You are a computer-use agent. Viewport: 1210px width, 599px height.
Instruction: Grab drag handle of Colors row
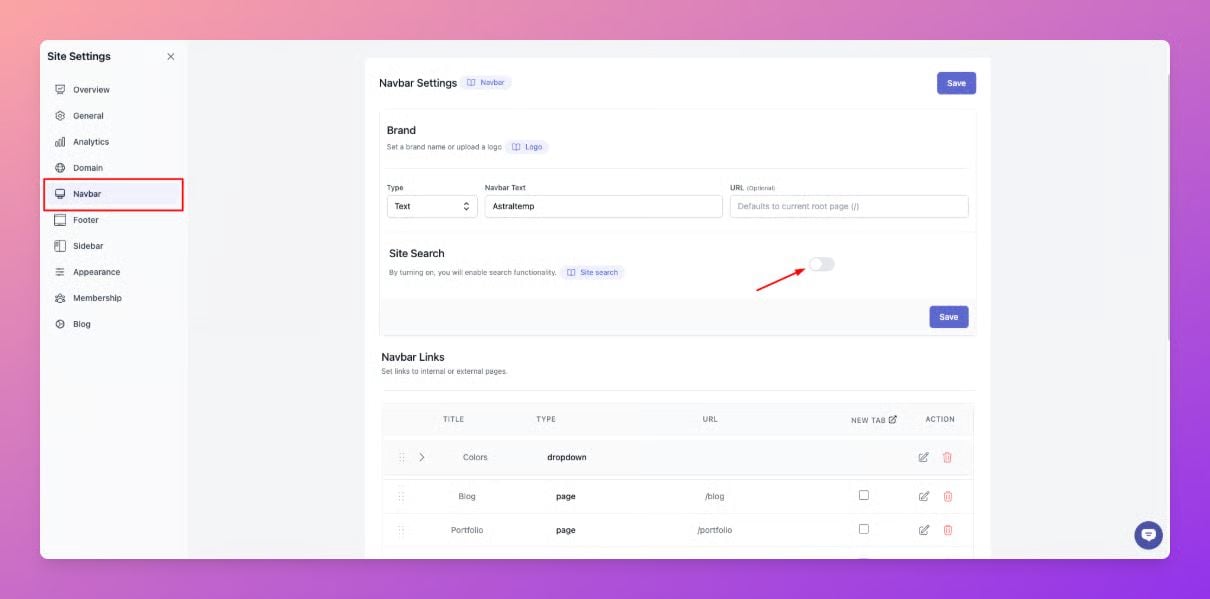click(401, 457)
